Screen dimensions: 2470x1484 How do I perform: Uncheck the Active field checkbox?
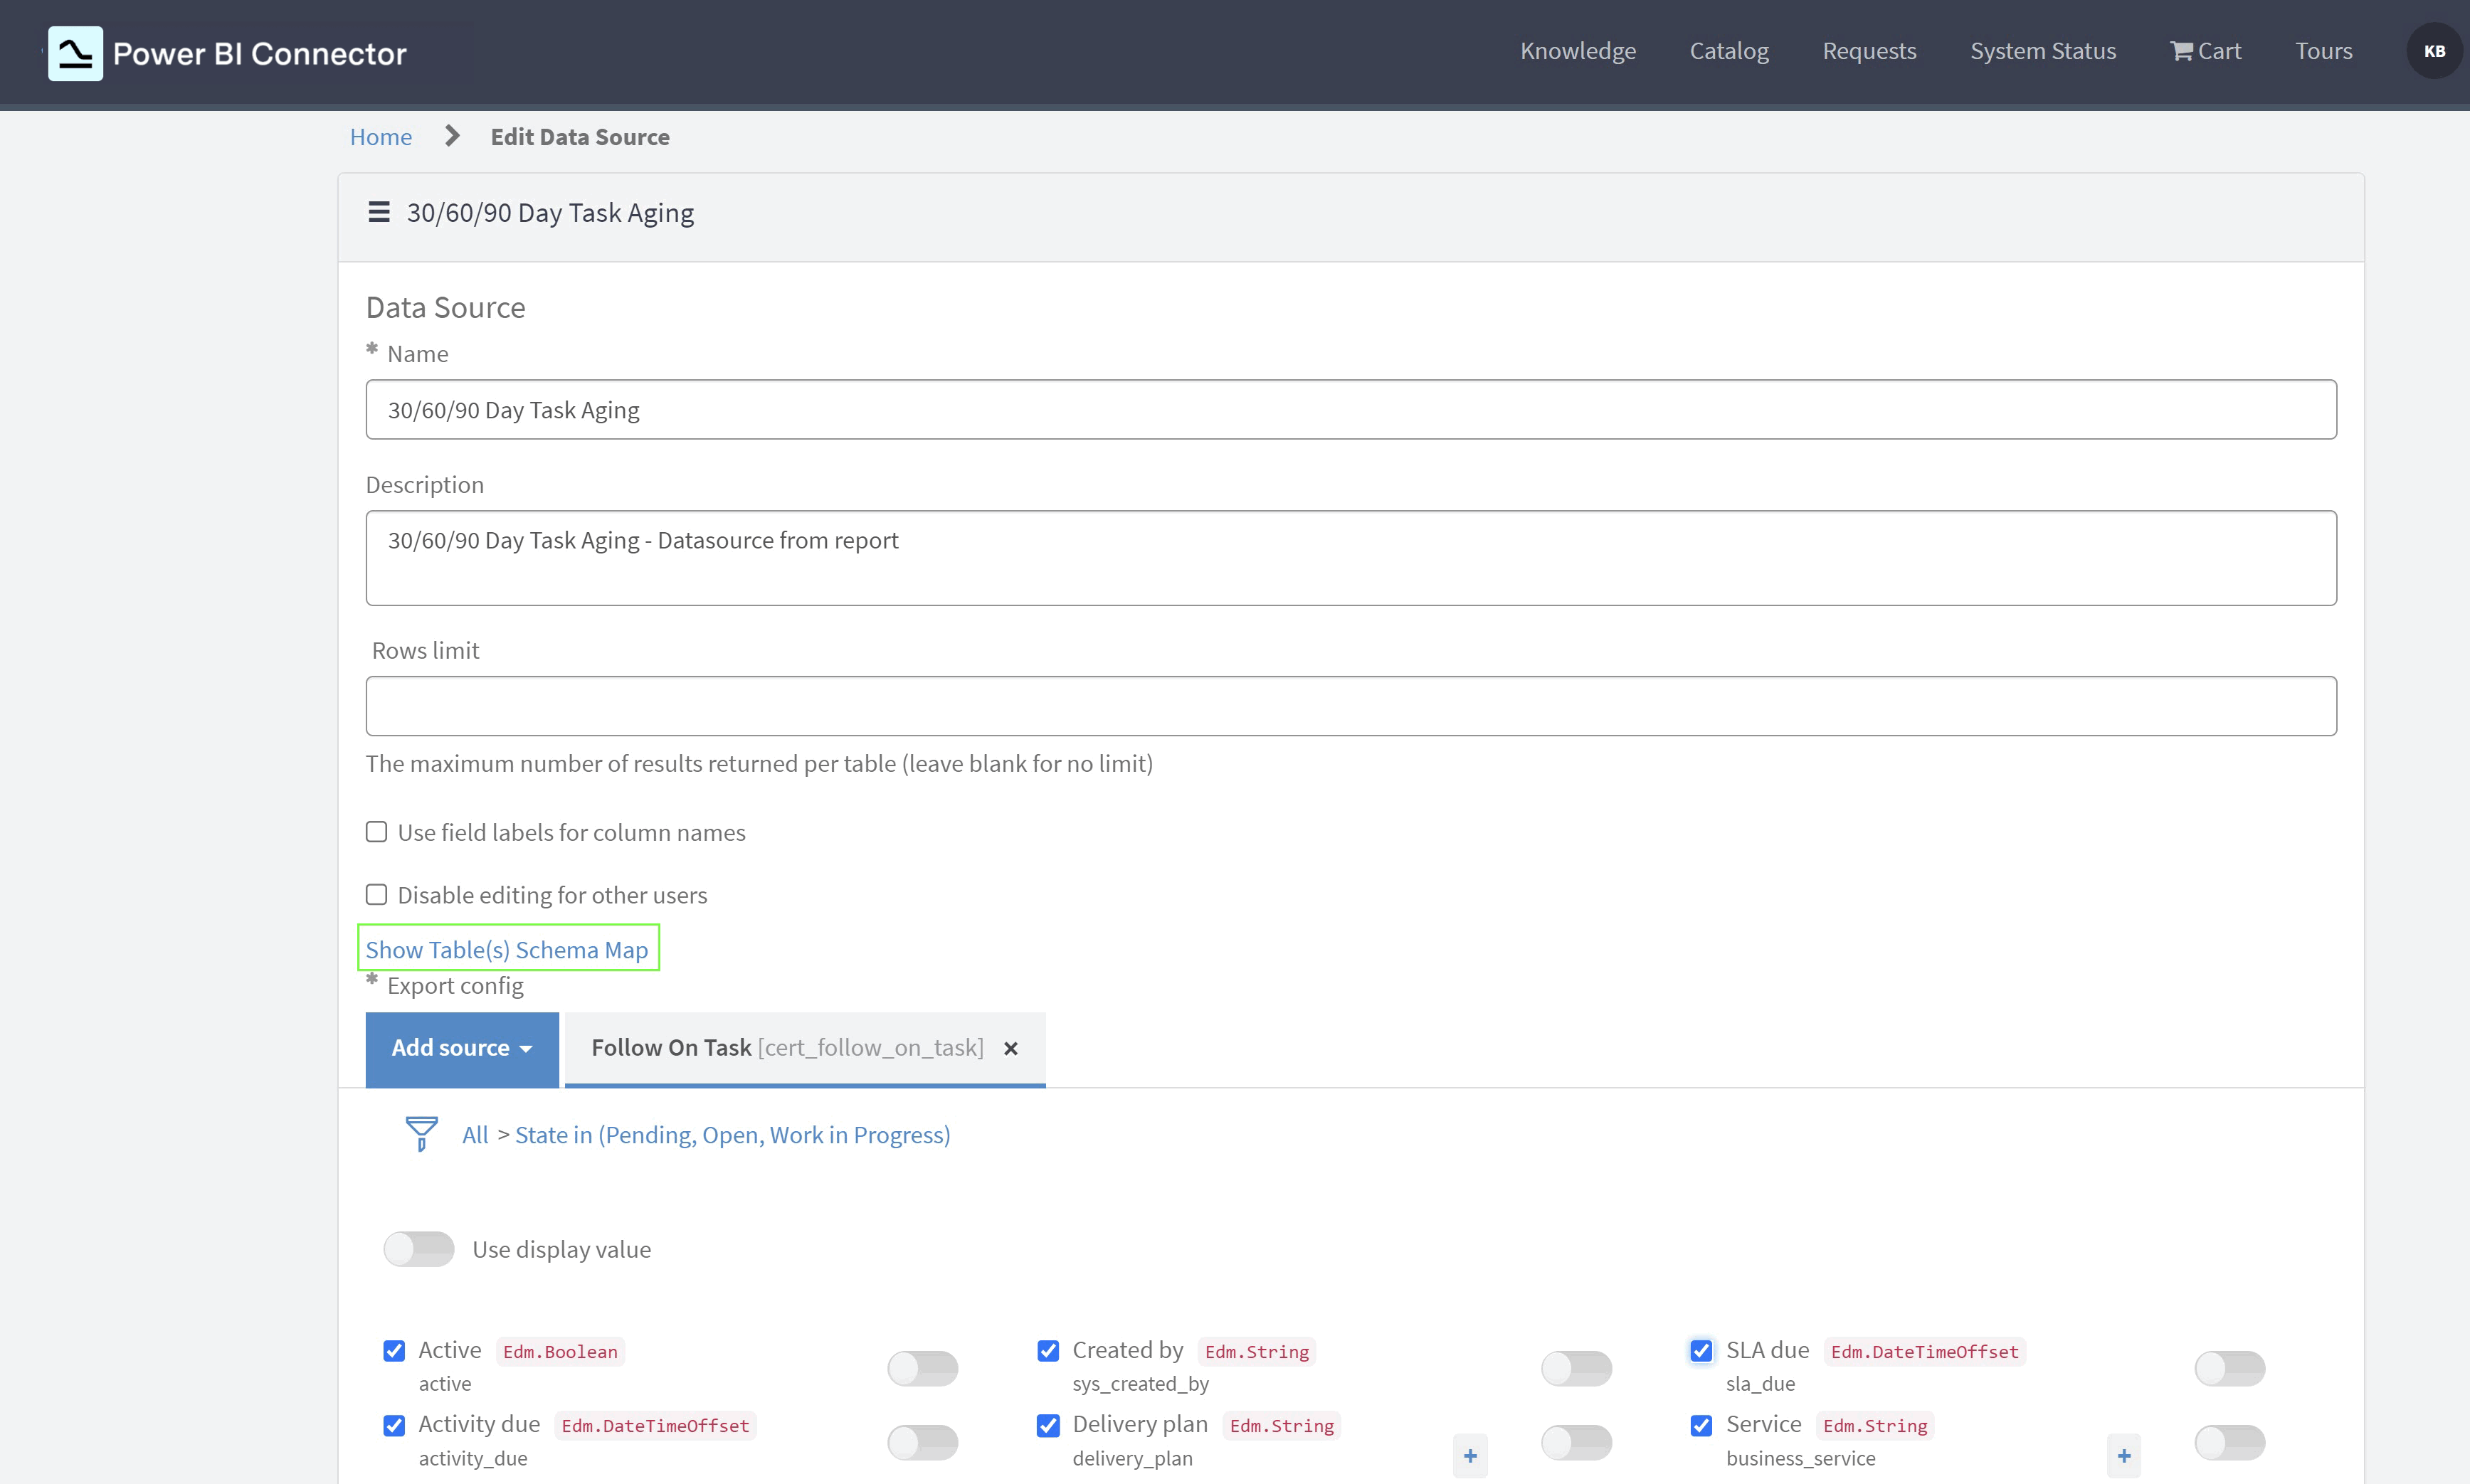[x=394, y=1351]
